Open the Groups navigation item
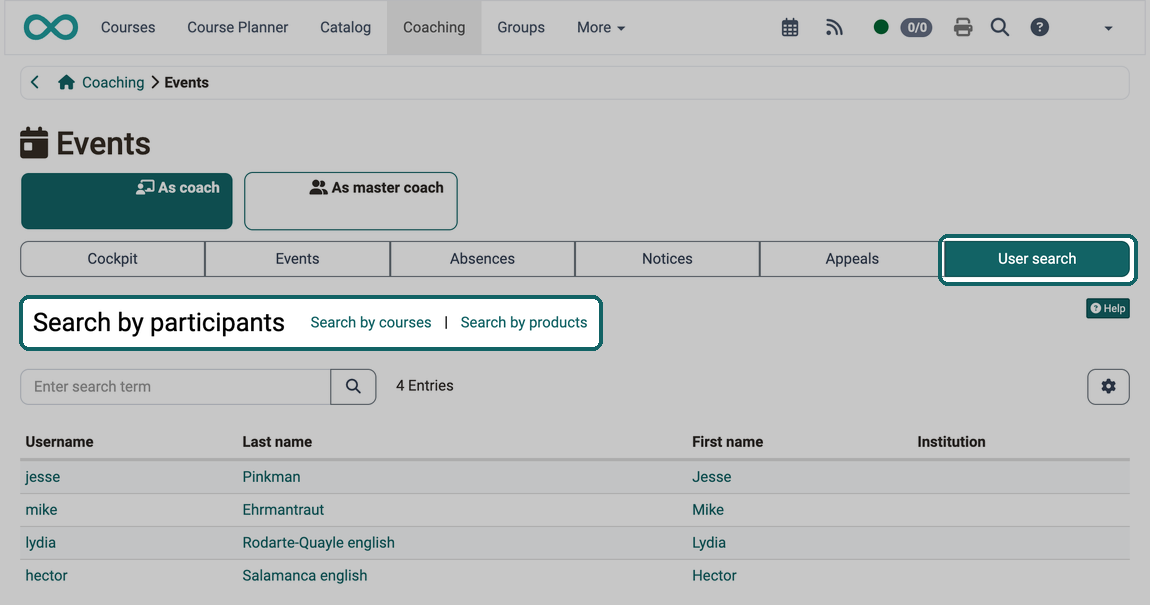The width and height of the screenshot is (1150, 605). [x=521, y=28]
